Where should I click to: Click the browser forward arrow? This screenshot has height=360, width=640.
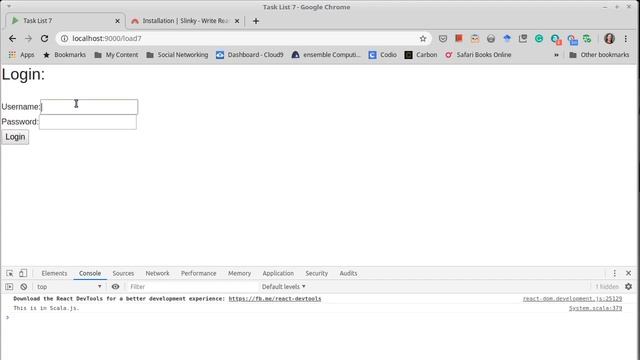(x=28, y=38)
